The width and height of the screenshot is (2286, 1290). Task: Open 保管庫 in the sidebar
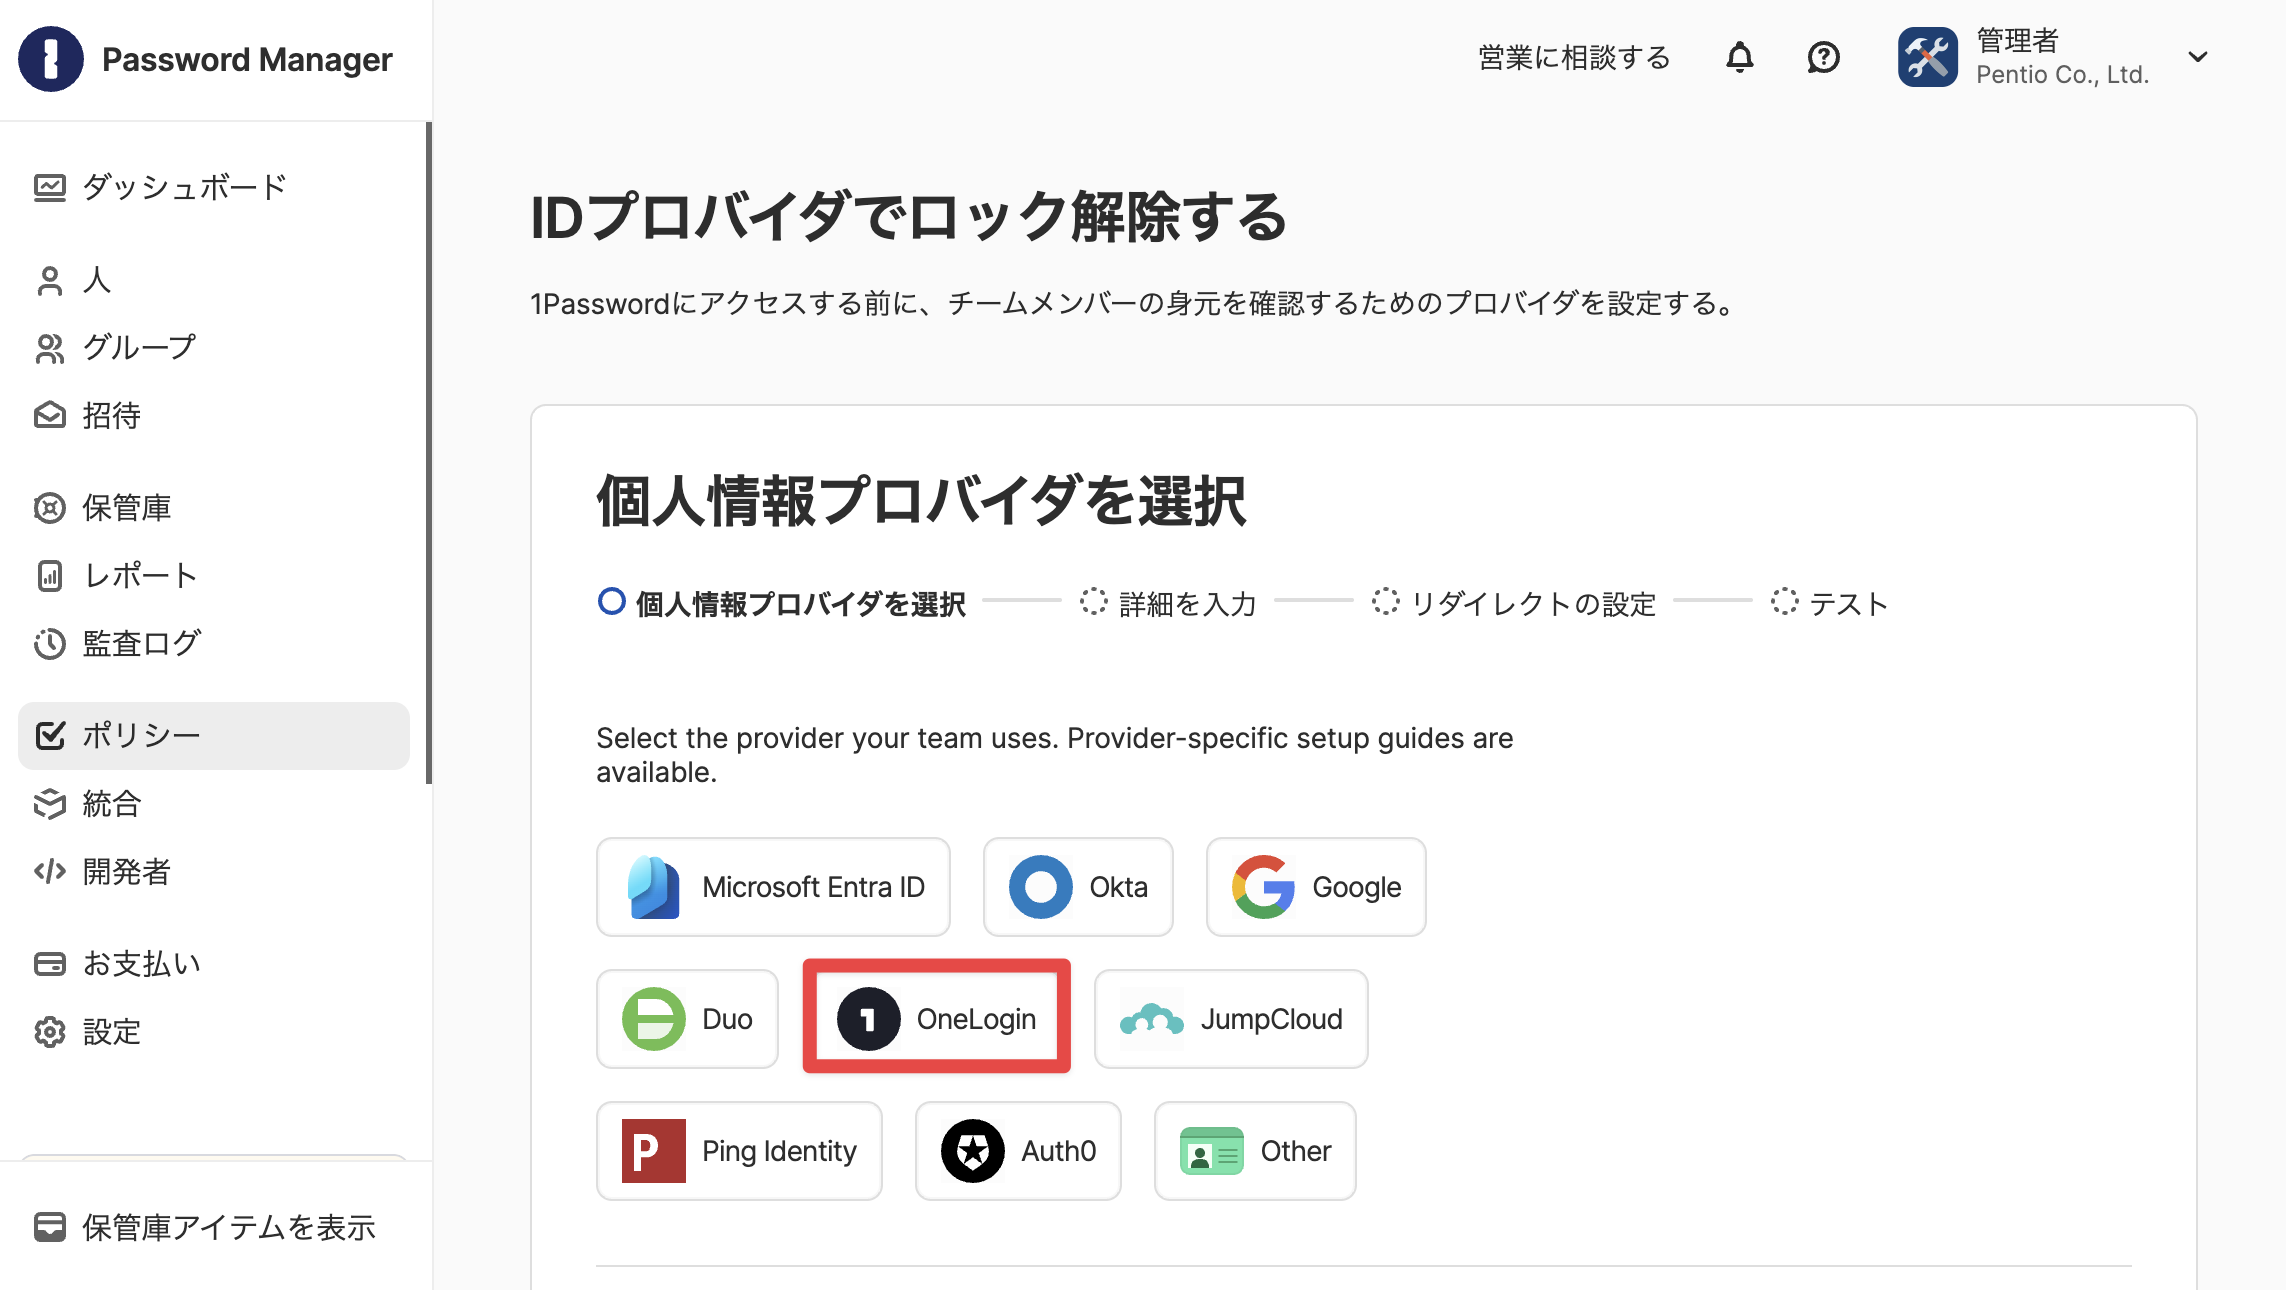pyautogui.click(x=214, y=508)
